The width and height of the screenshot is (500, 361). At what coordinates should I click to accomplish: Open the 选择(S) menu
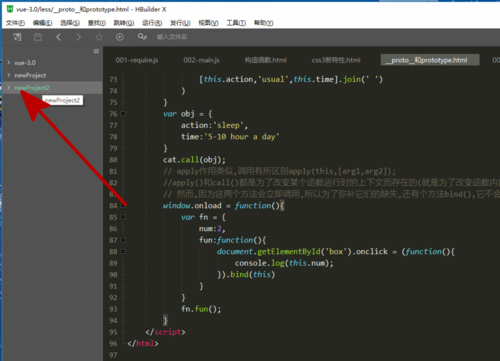pyautogui.click(x=70, y=23)
